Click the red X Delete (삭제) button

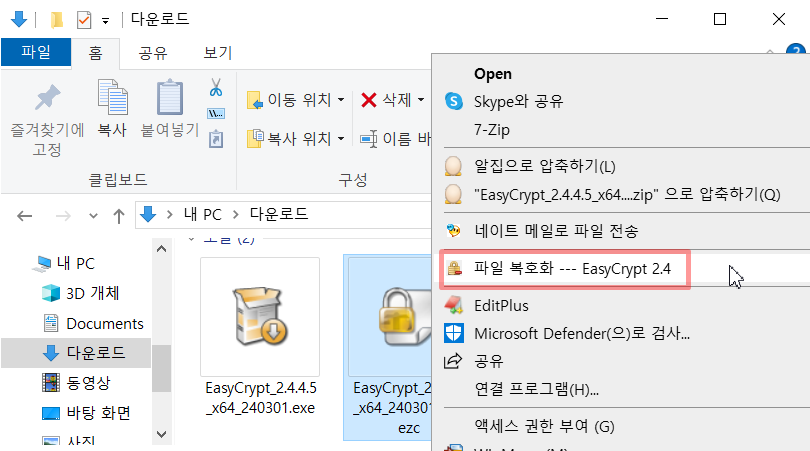point(386,100)
